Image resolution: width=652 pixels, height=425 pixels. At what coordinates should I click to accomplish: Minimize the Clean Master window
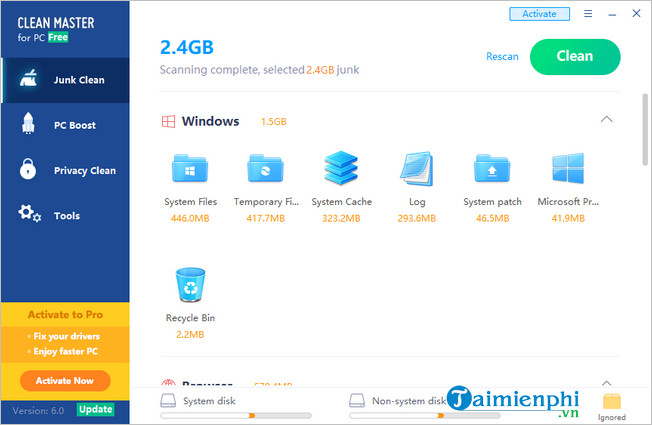[612, 14]
